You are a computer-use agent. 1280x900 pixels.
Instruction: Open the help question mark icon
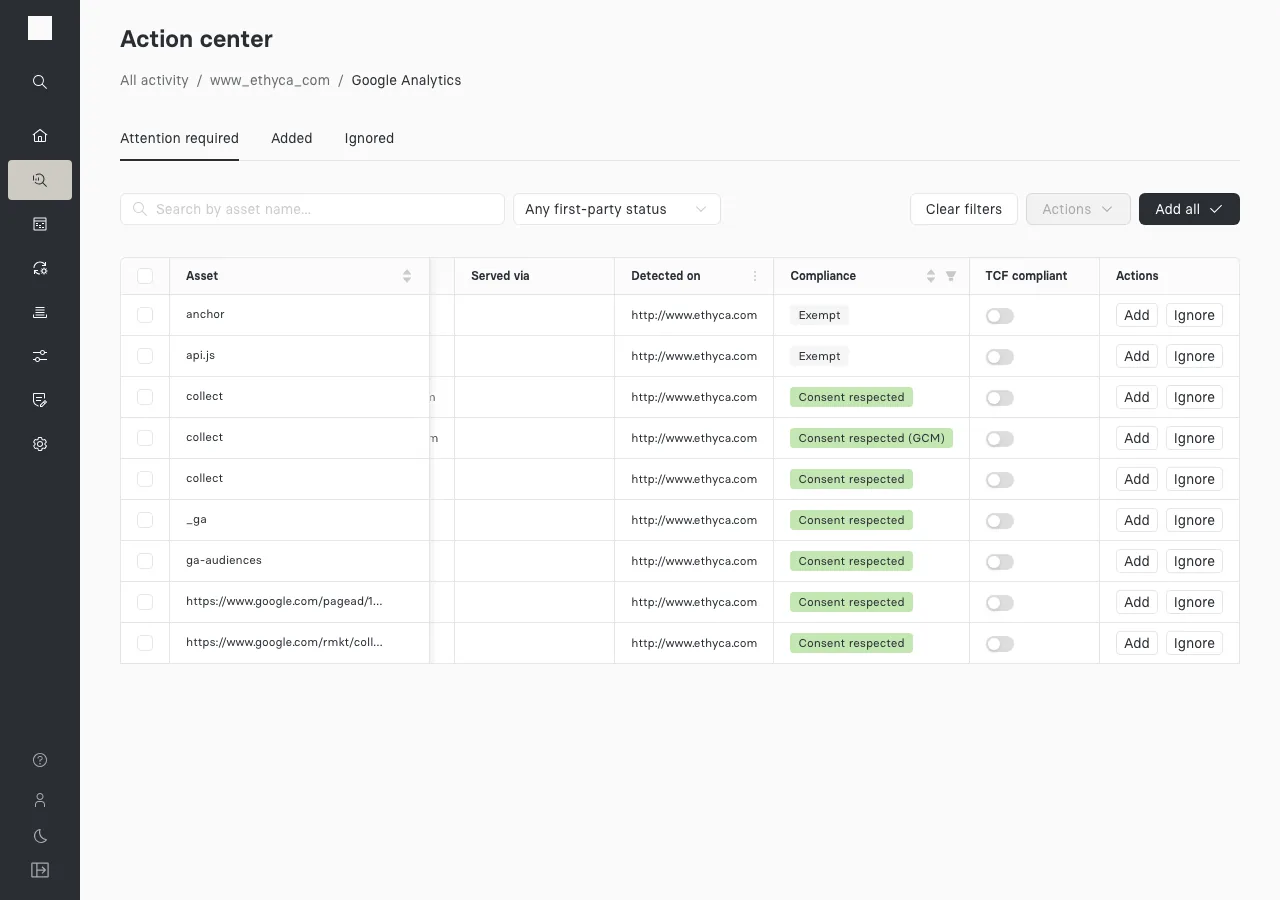pos(40,760)
